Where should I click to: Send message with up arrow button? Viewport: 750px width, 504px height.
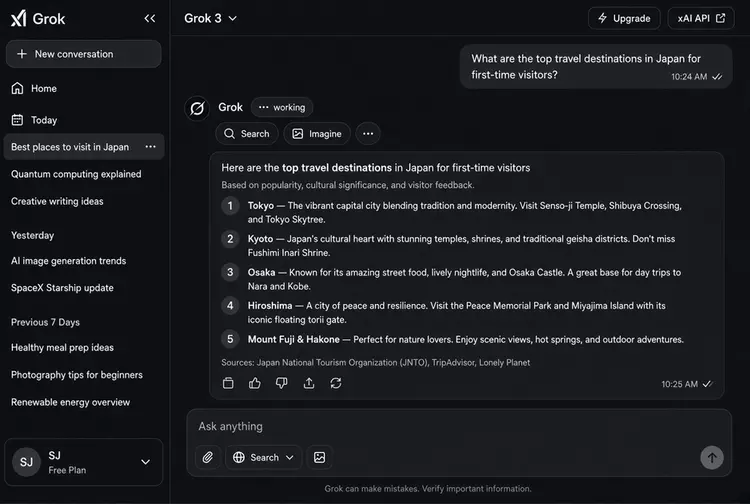point(712,458)
